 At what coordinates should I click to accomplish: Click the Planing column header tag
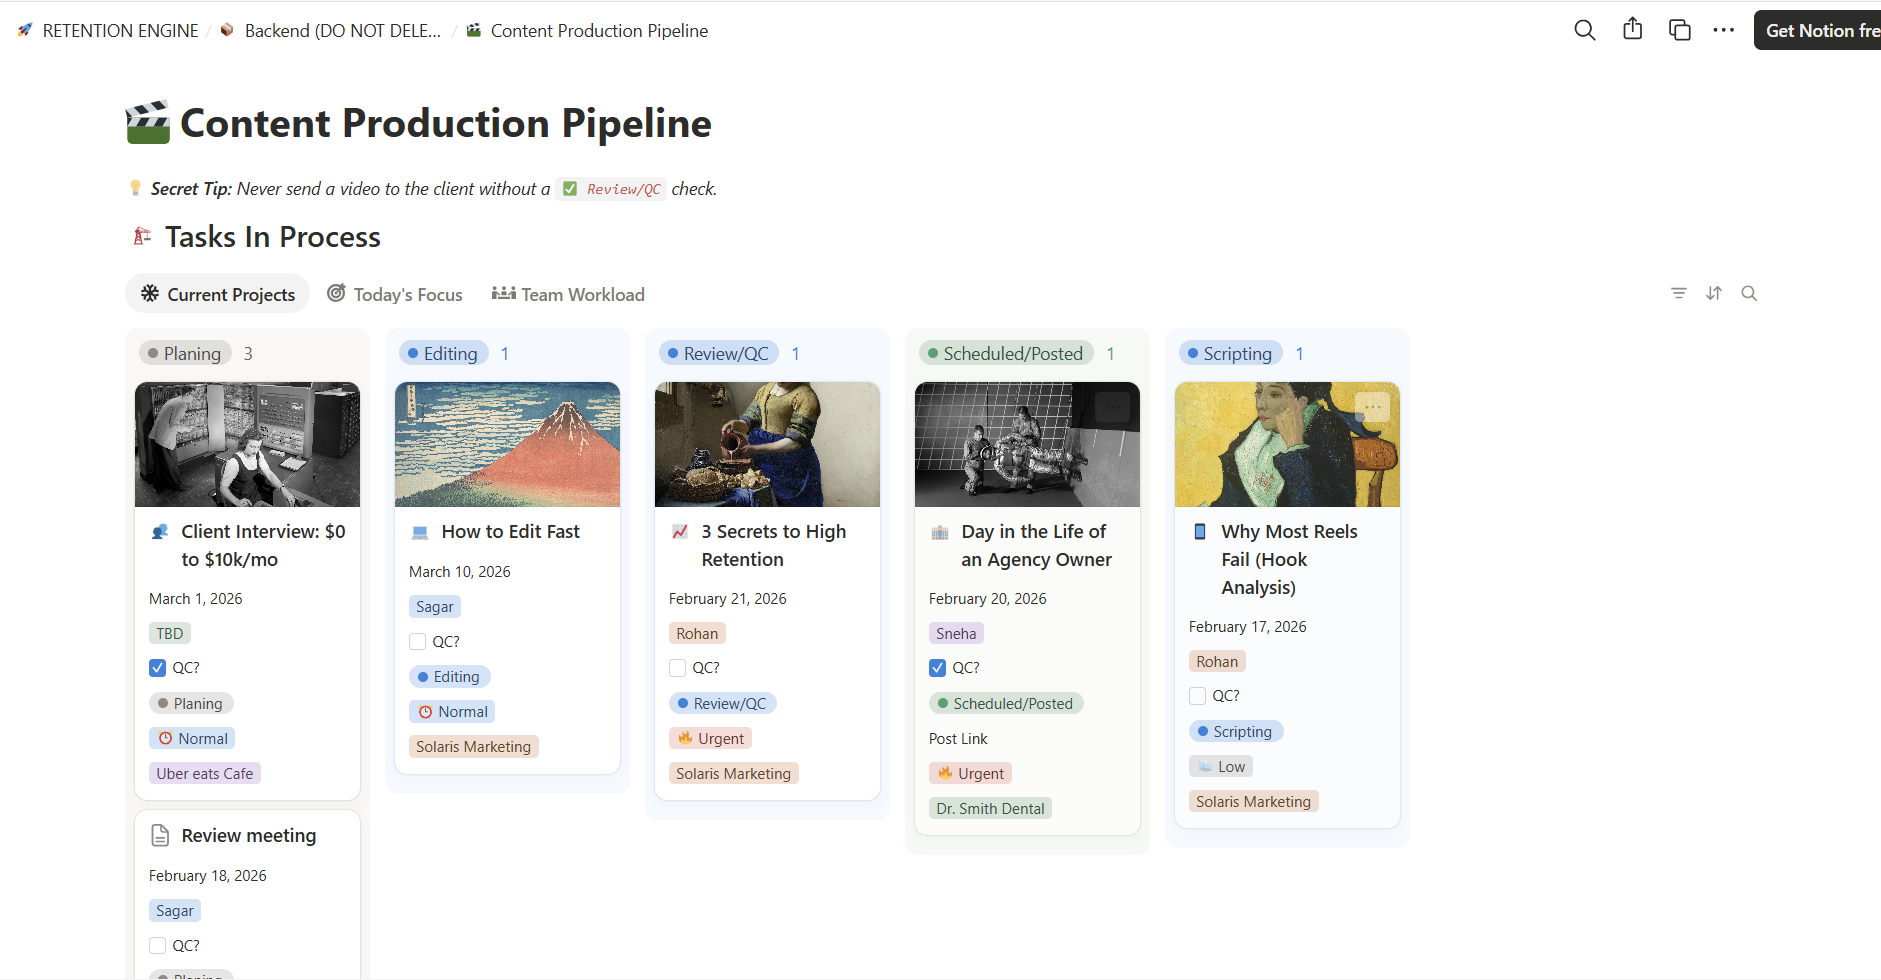(185, 353)
